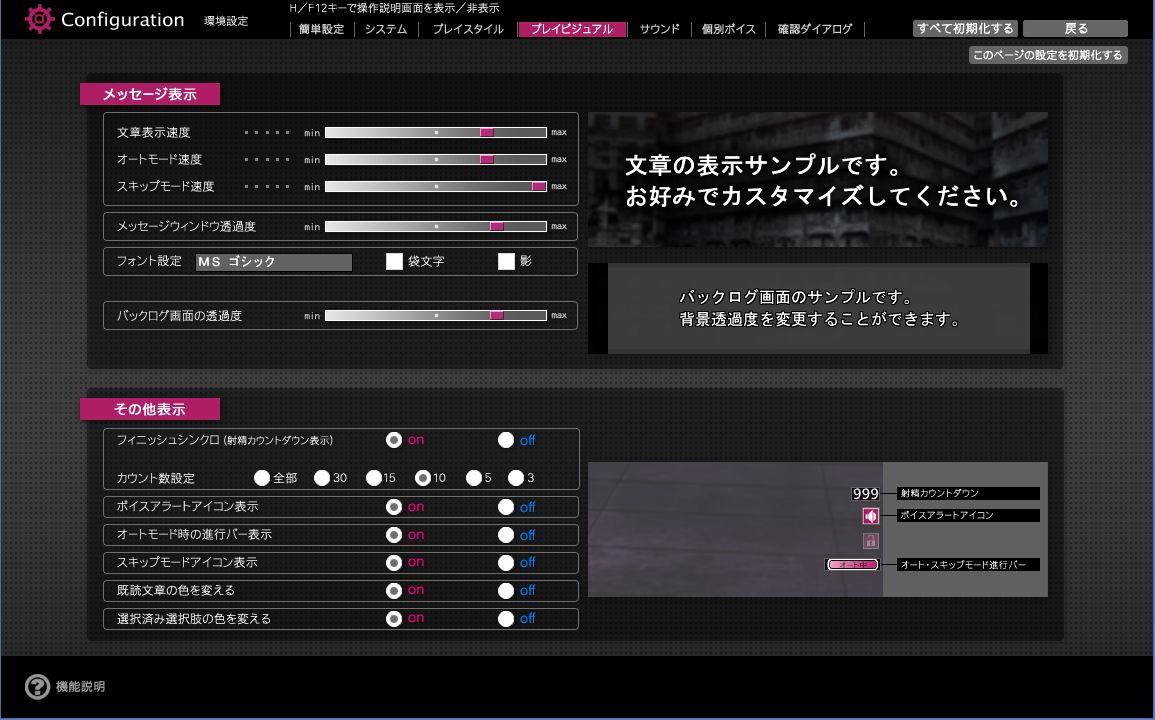Click the 戻る button
This screenshot has width=1155, height=720.
[x=1075, y=28]
